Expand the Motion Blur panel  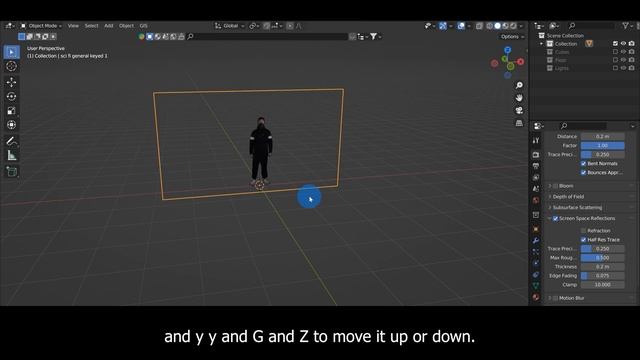click(x=550, y=298)
